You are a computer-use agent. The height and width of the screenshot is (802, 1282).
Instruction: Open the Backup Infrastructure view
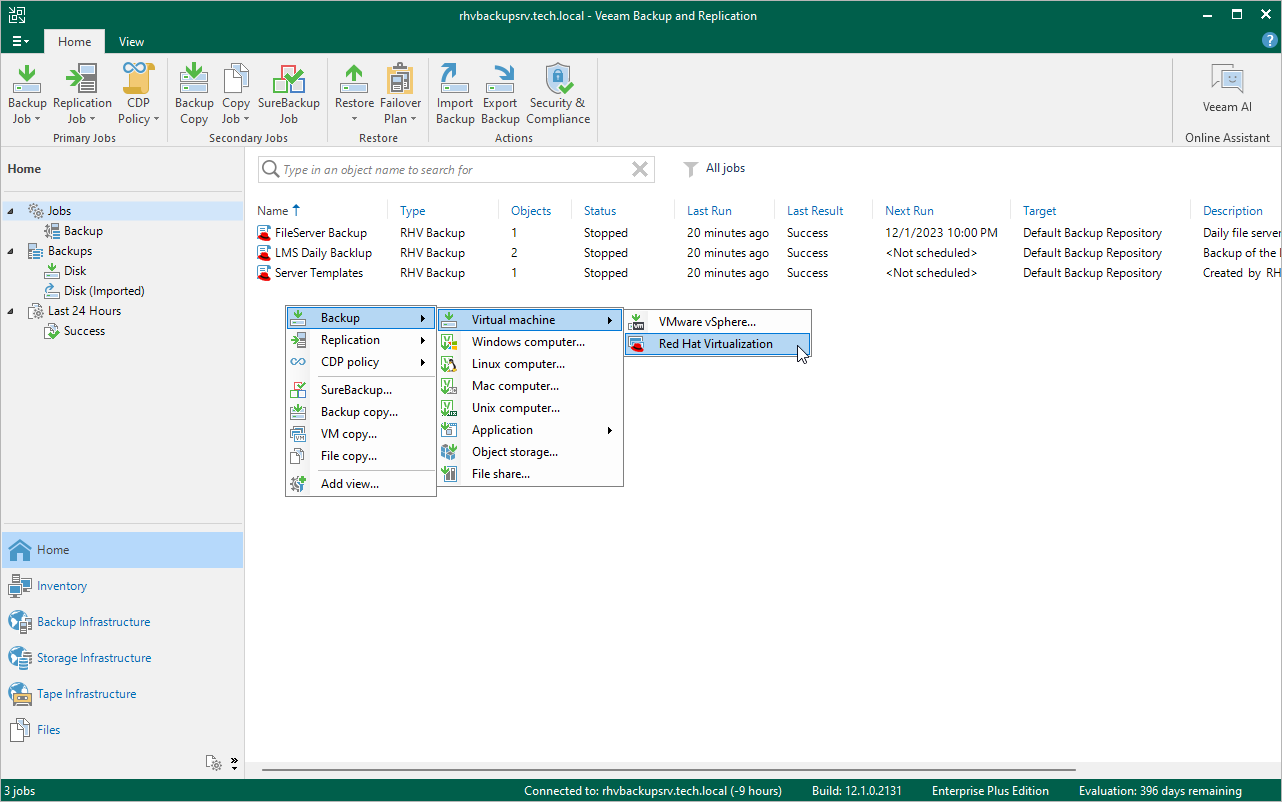click(x=122, y=622)
